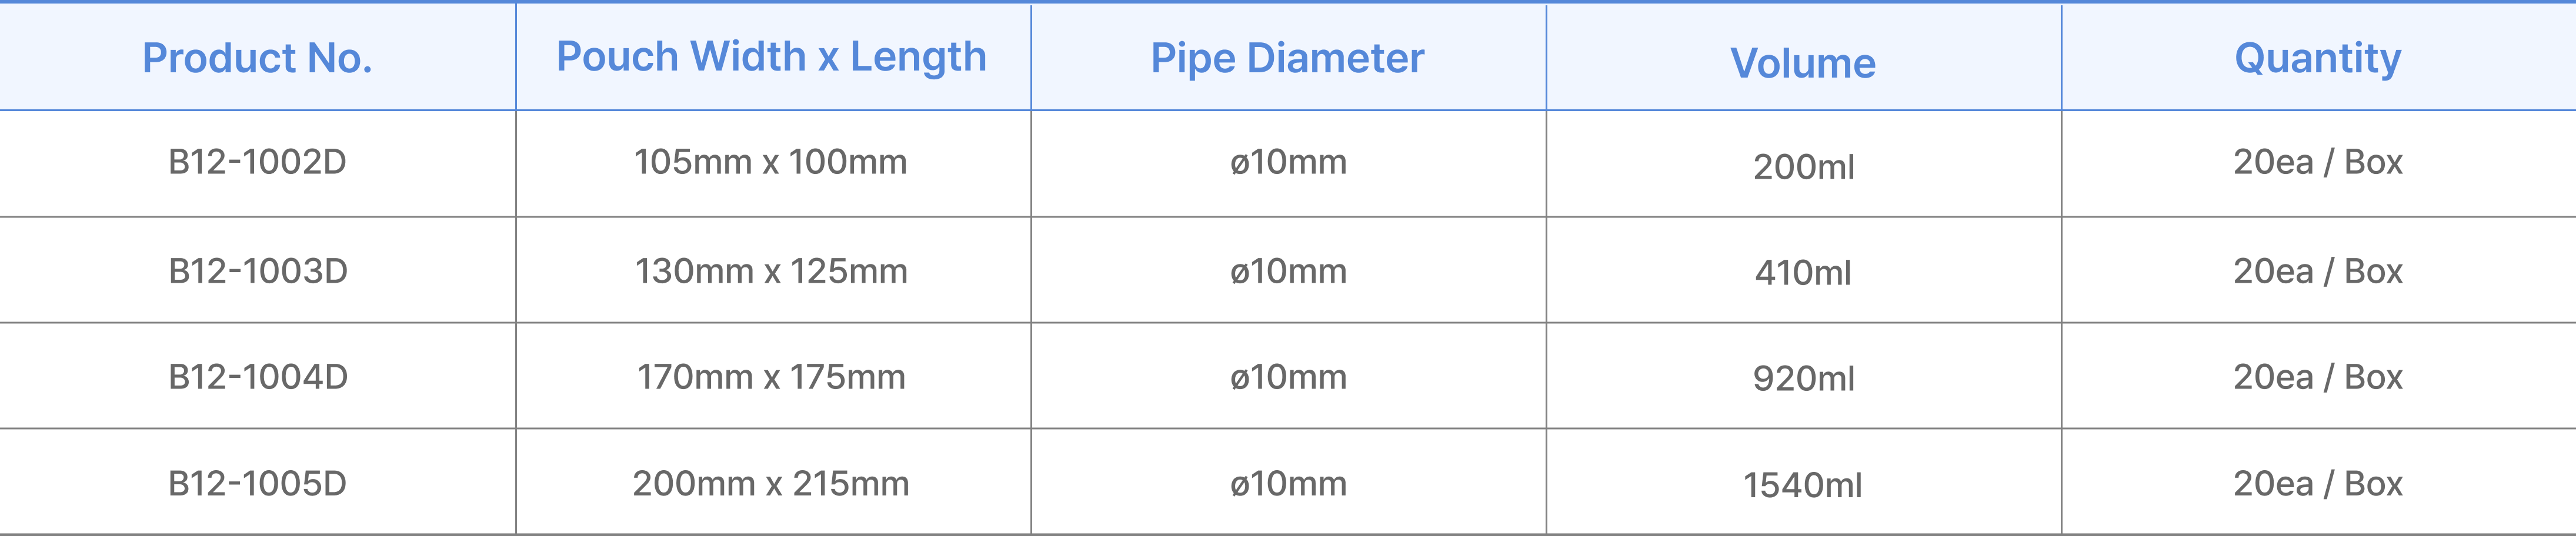Click product number B12-1003D
Screen dimensions: 2576x536
(257, 271)
